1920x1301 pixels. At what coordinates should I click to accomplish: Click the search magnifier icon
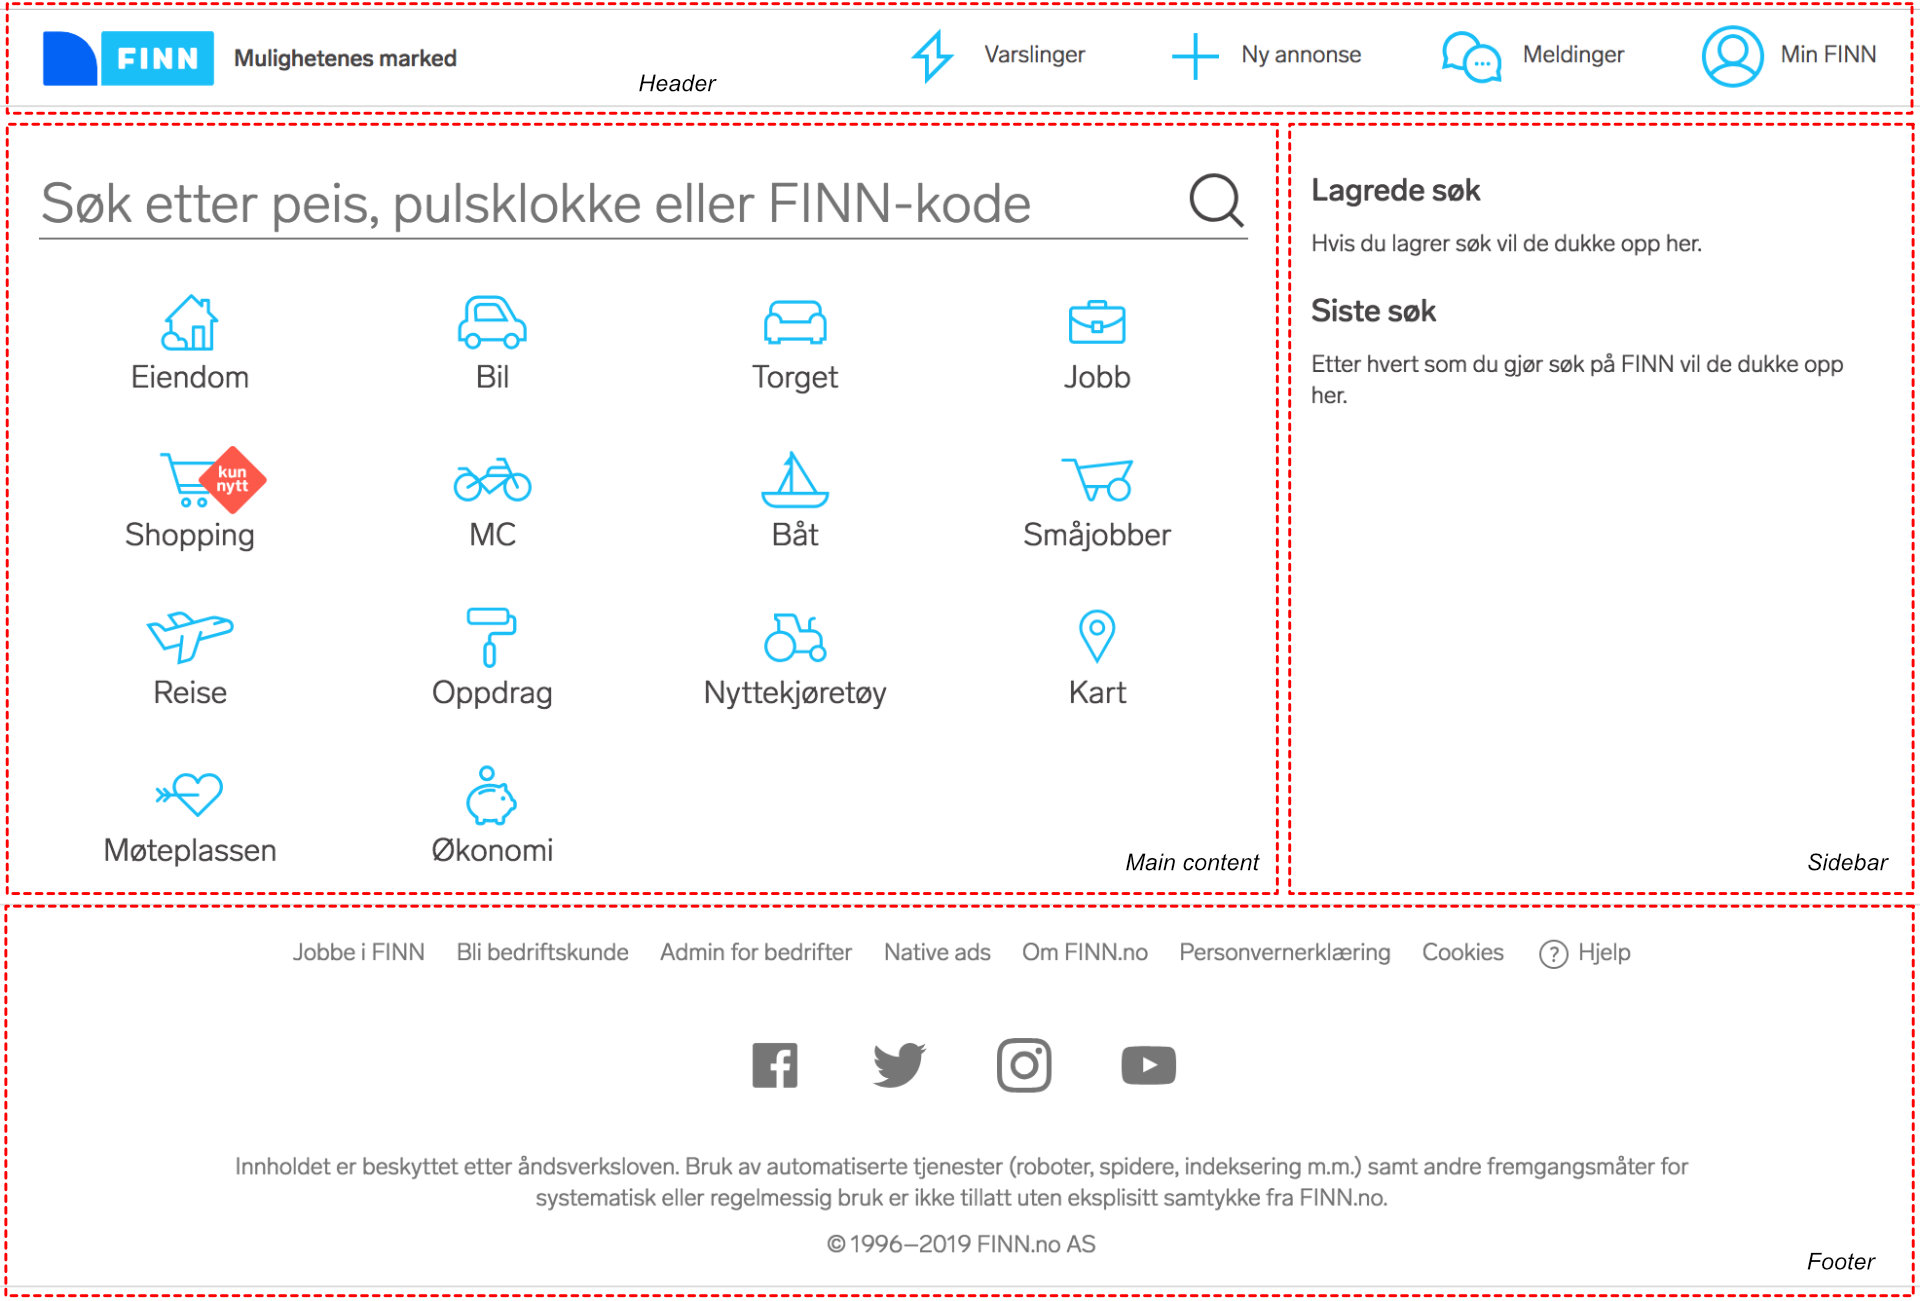1216,200
